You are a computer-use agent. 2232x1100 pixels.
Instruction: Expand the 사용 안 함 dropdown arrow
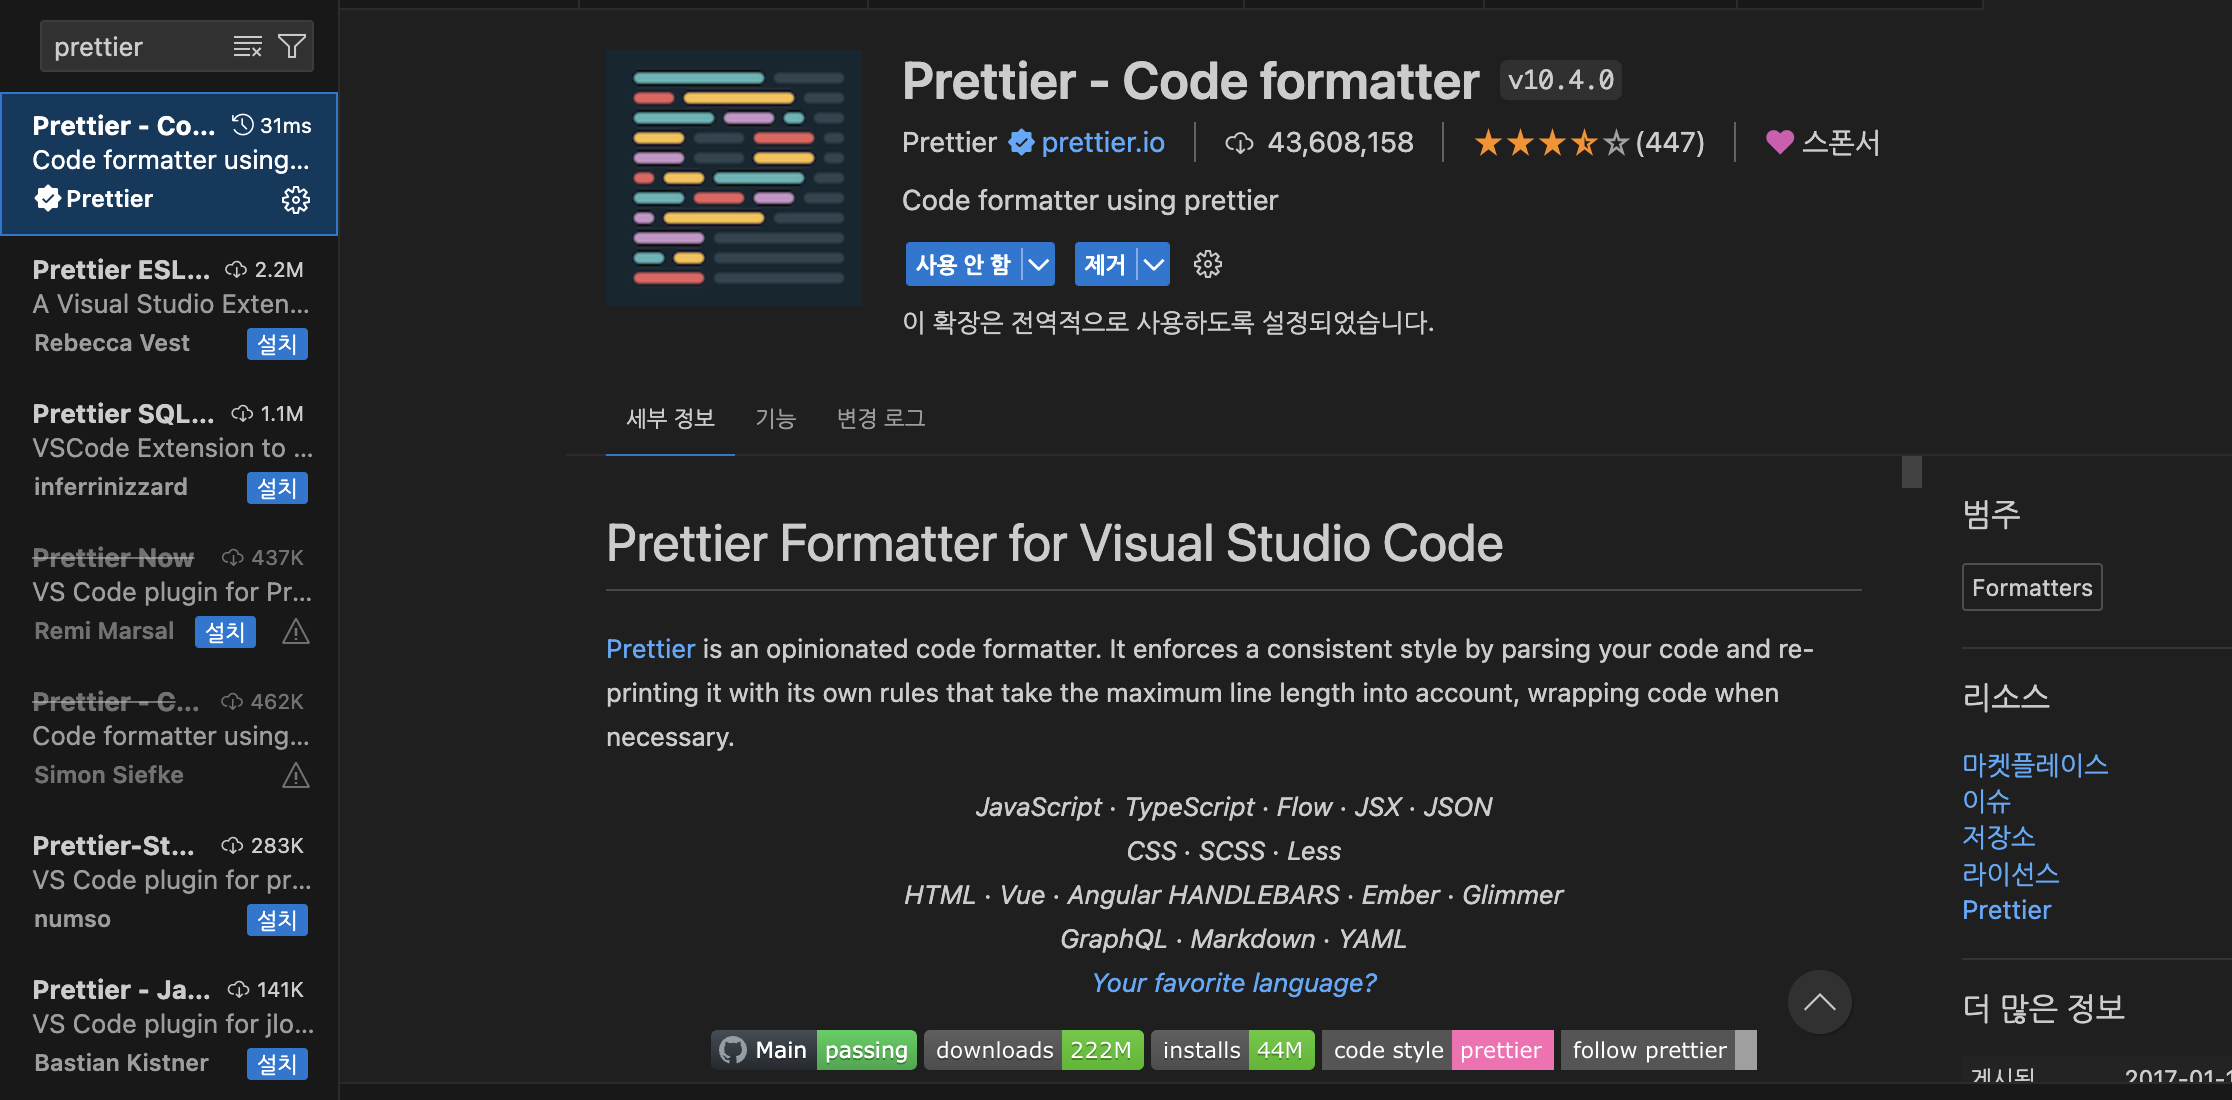point(1039,264)
